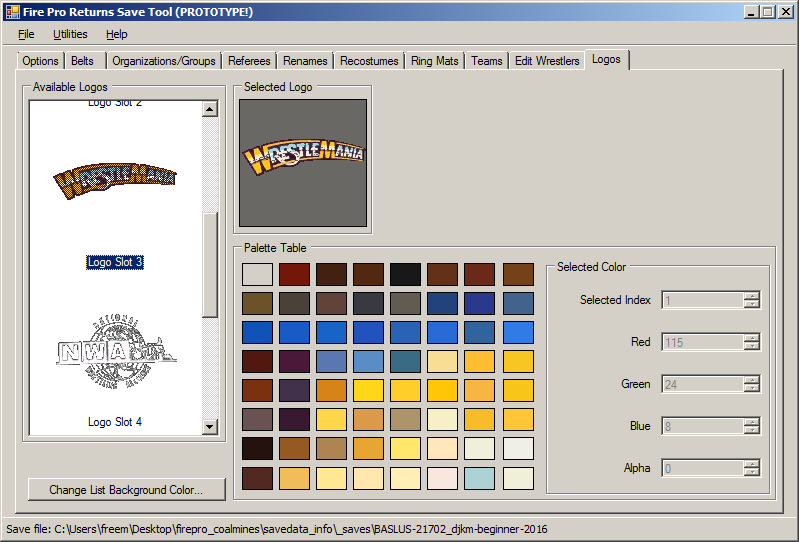Minimize the Fire Pro Returns Save Tool window

click(x=751, y=12)
